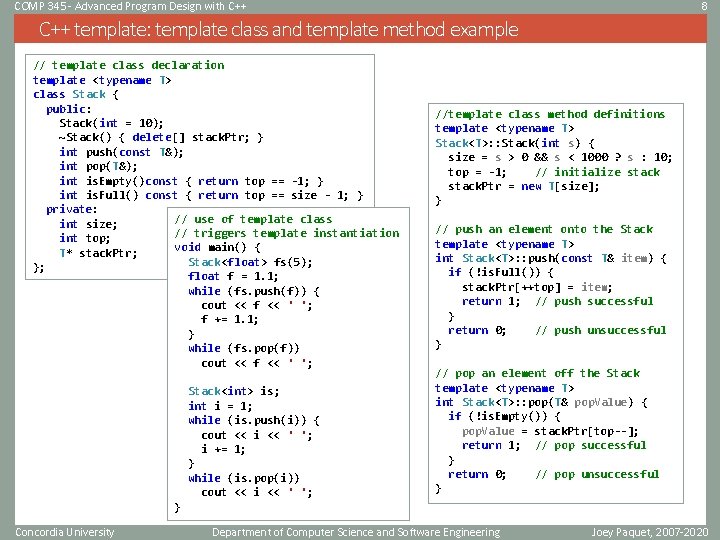Click the constructor line 'Stack(int = 10);'

click(111, 123)
